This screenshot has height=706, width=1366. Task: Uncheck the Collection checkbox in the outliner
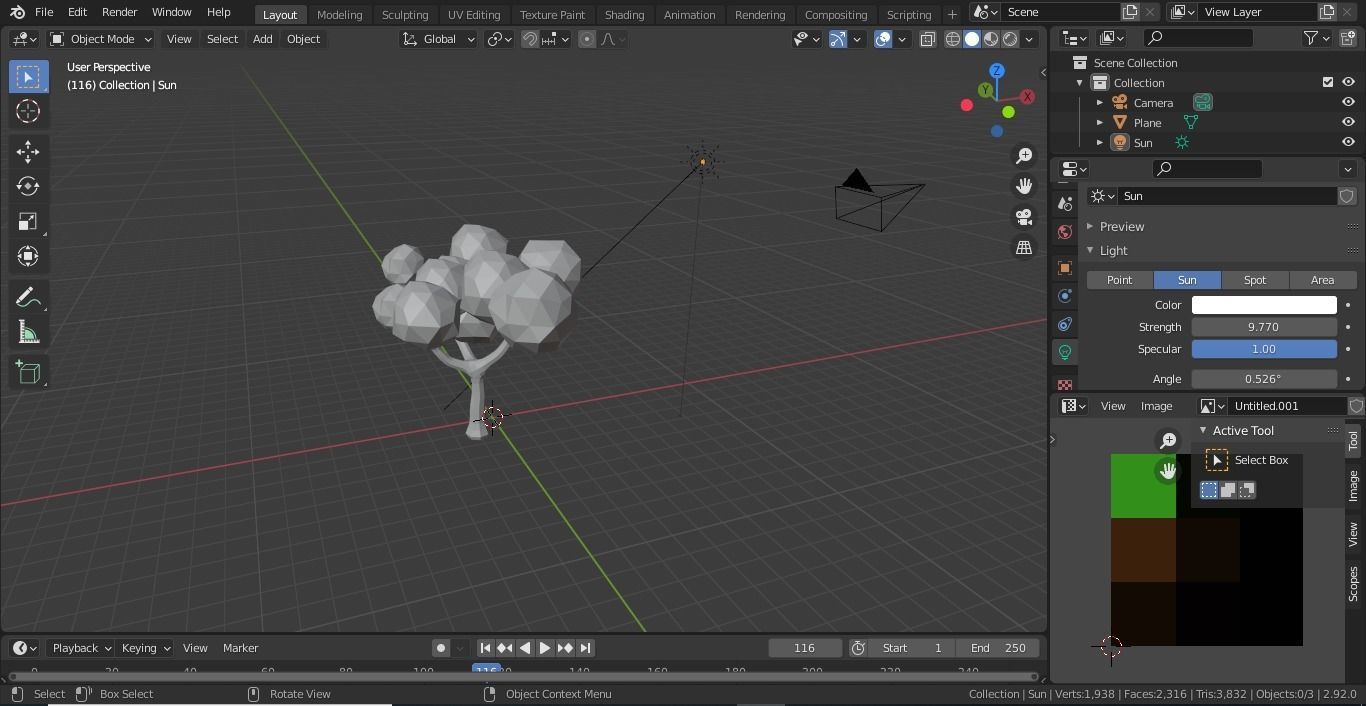pos(1328,82)
